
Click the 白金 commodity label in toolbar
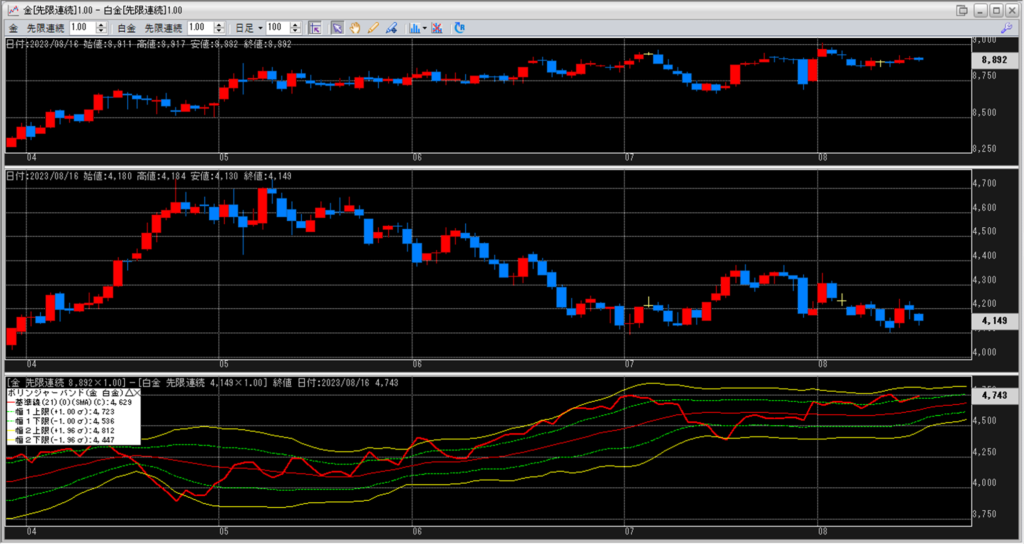tap(123, 28)
